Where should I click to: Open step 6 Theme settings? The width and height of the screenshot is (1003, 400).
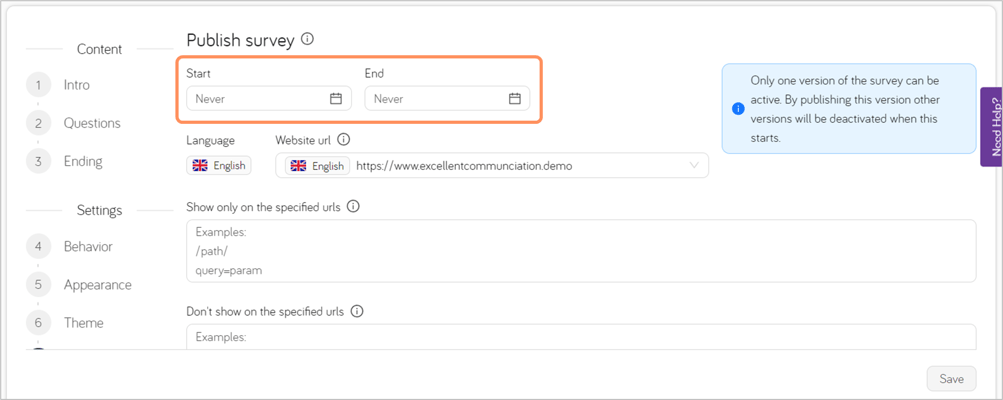pos(83,323)
